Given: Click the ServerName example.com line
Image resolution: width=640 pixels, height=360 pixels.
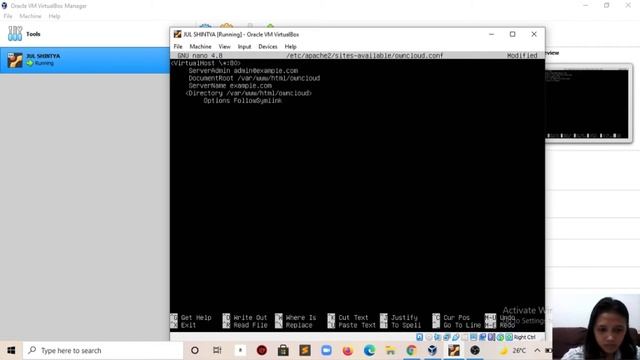Looking at the screenshot, I should coord(230,86).
